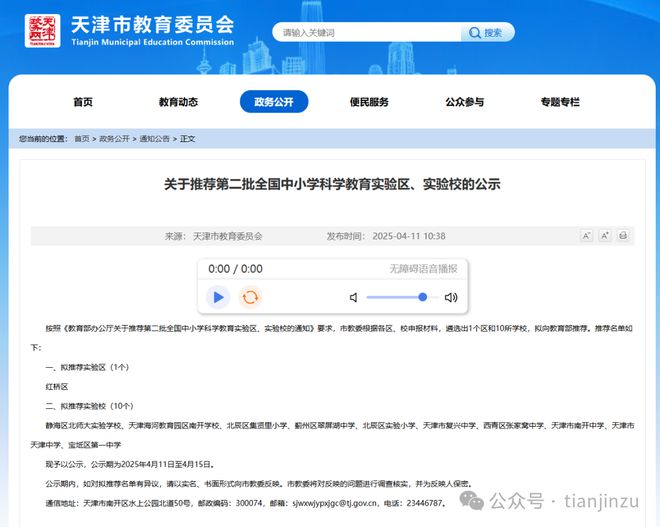Click the magnifier icon in search button
The width and height of the screenshot is (660, 527).
pos(474,32)
